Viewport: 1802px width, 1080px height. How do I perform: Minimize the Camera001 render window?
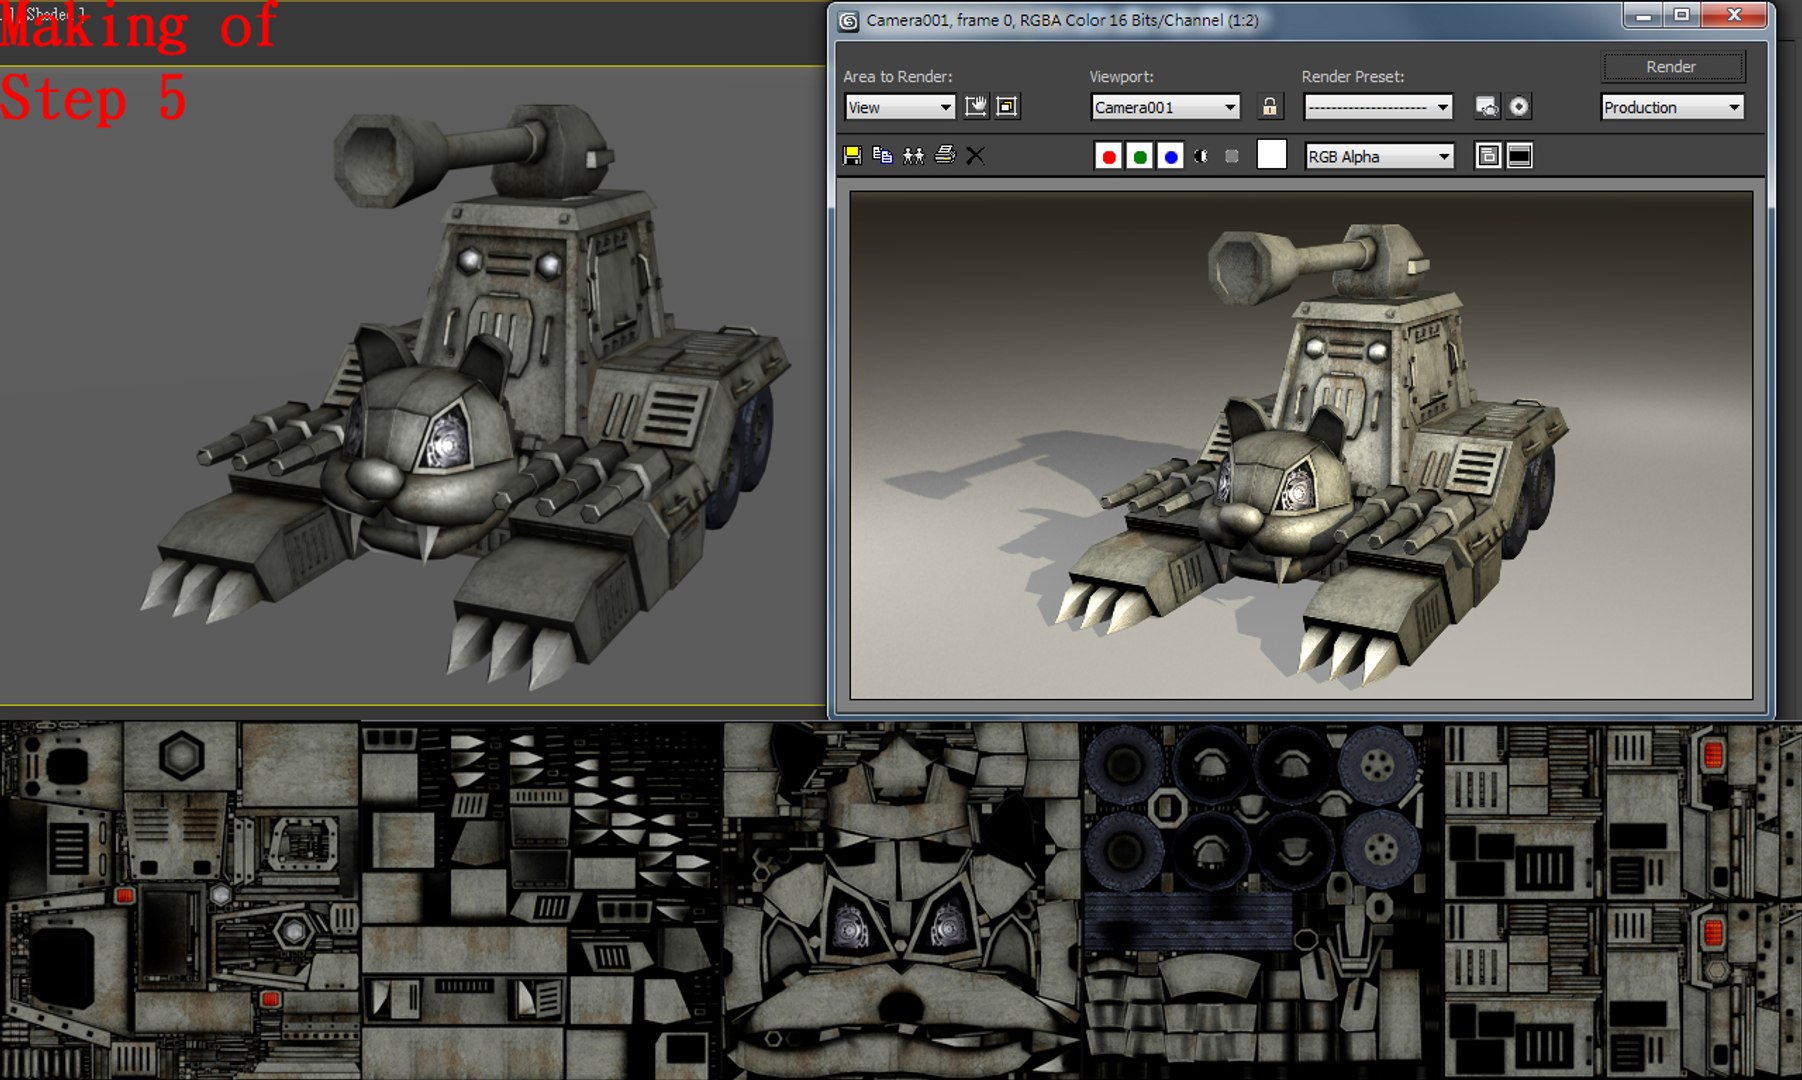[1643, 17]
